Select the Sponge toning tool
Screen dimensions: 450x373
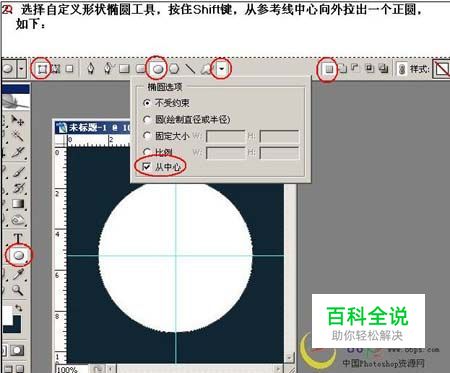point(18,220)
